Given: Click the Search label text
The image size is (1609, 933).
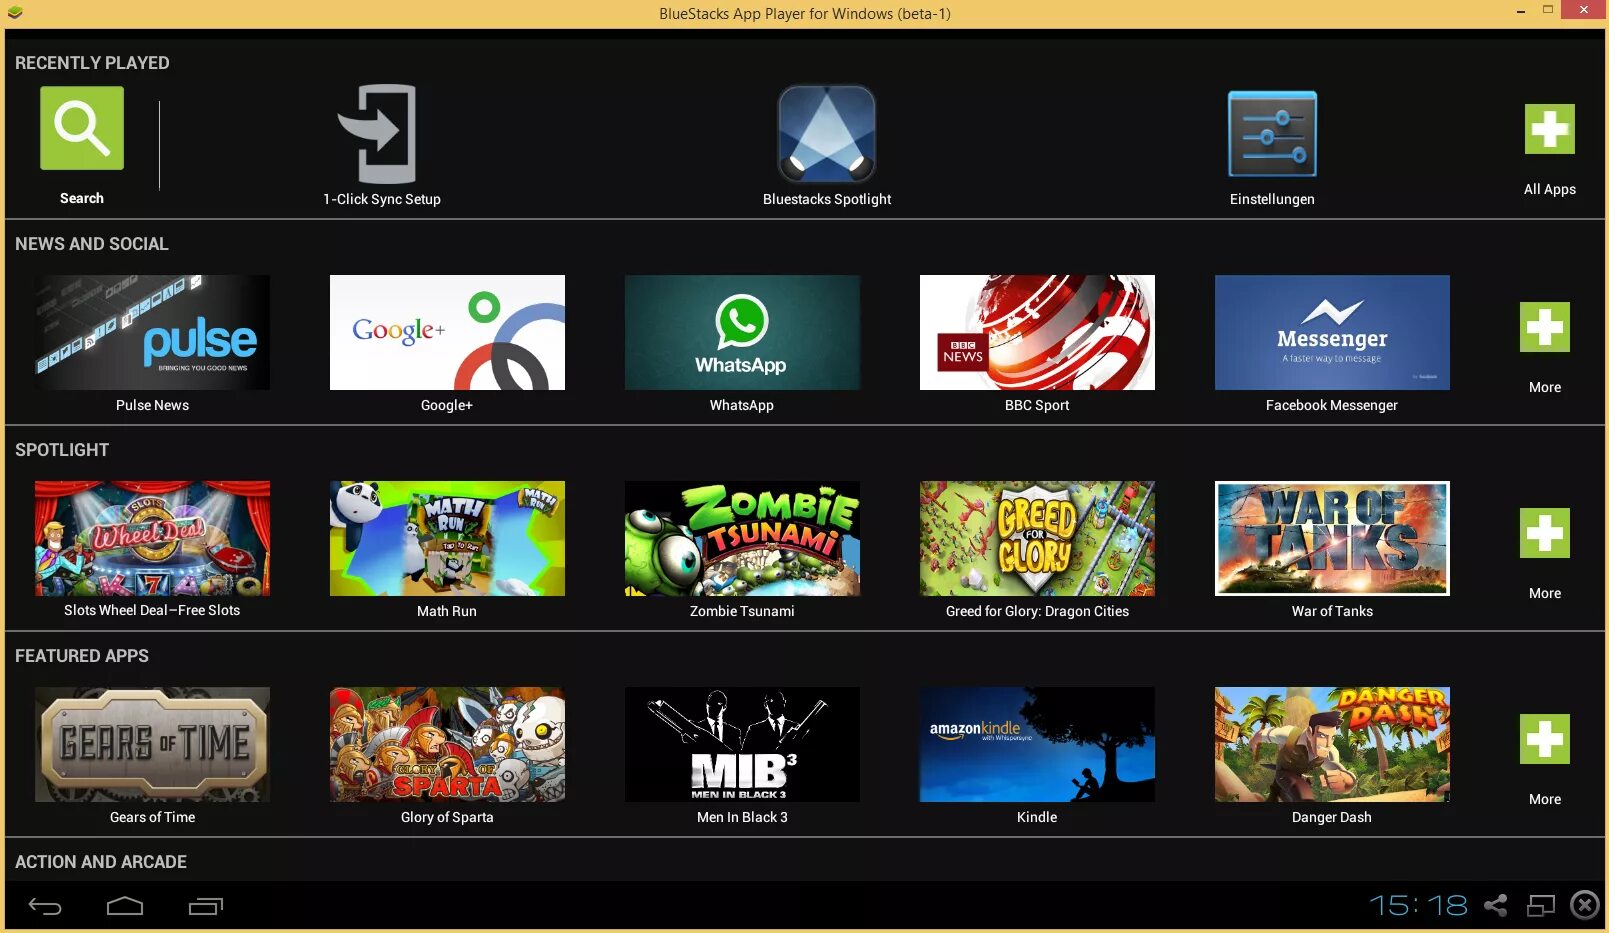Looking at the screenshot, I should pyautogui.click(x=82, y=198).
